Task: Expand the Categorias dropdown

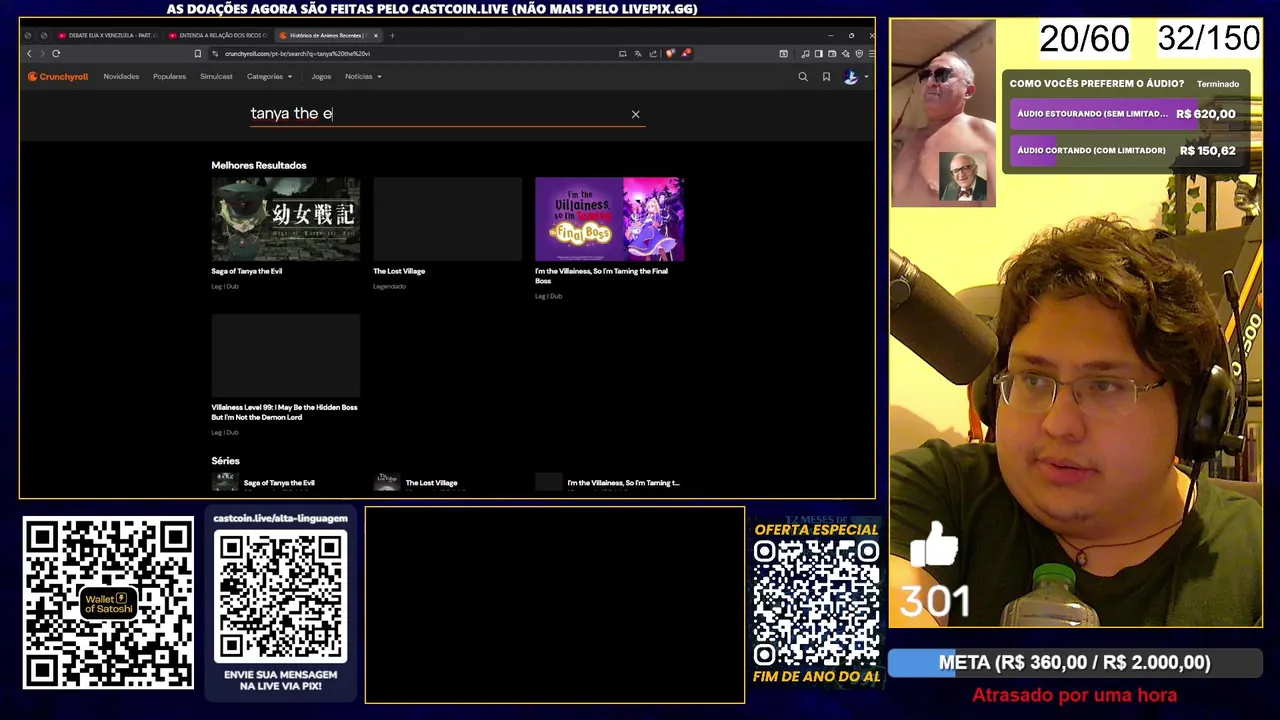Action: click(269, 76)
